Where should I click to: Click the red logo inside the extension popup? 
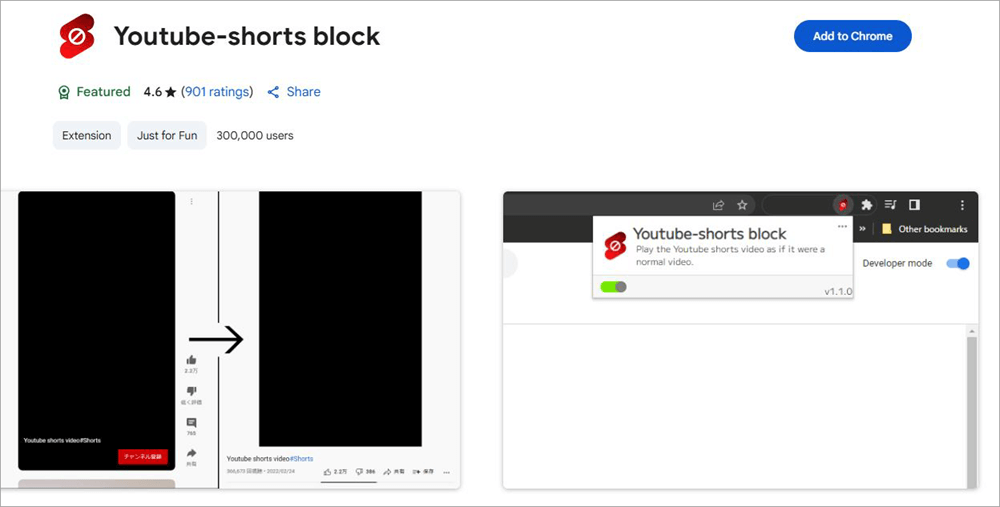pyautogui.click(x=615, y=246)
